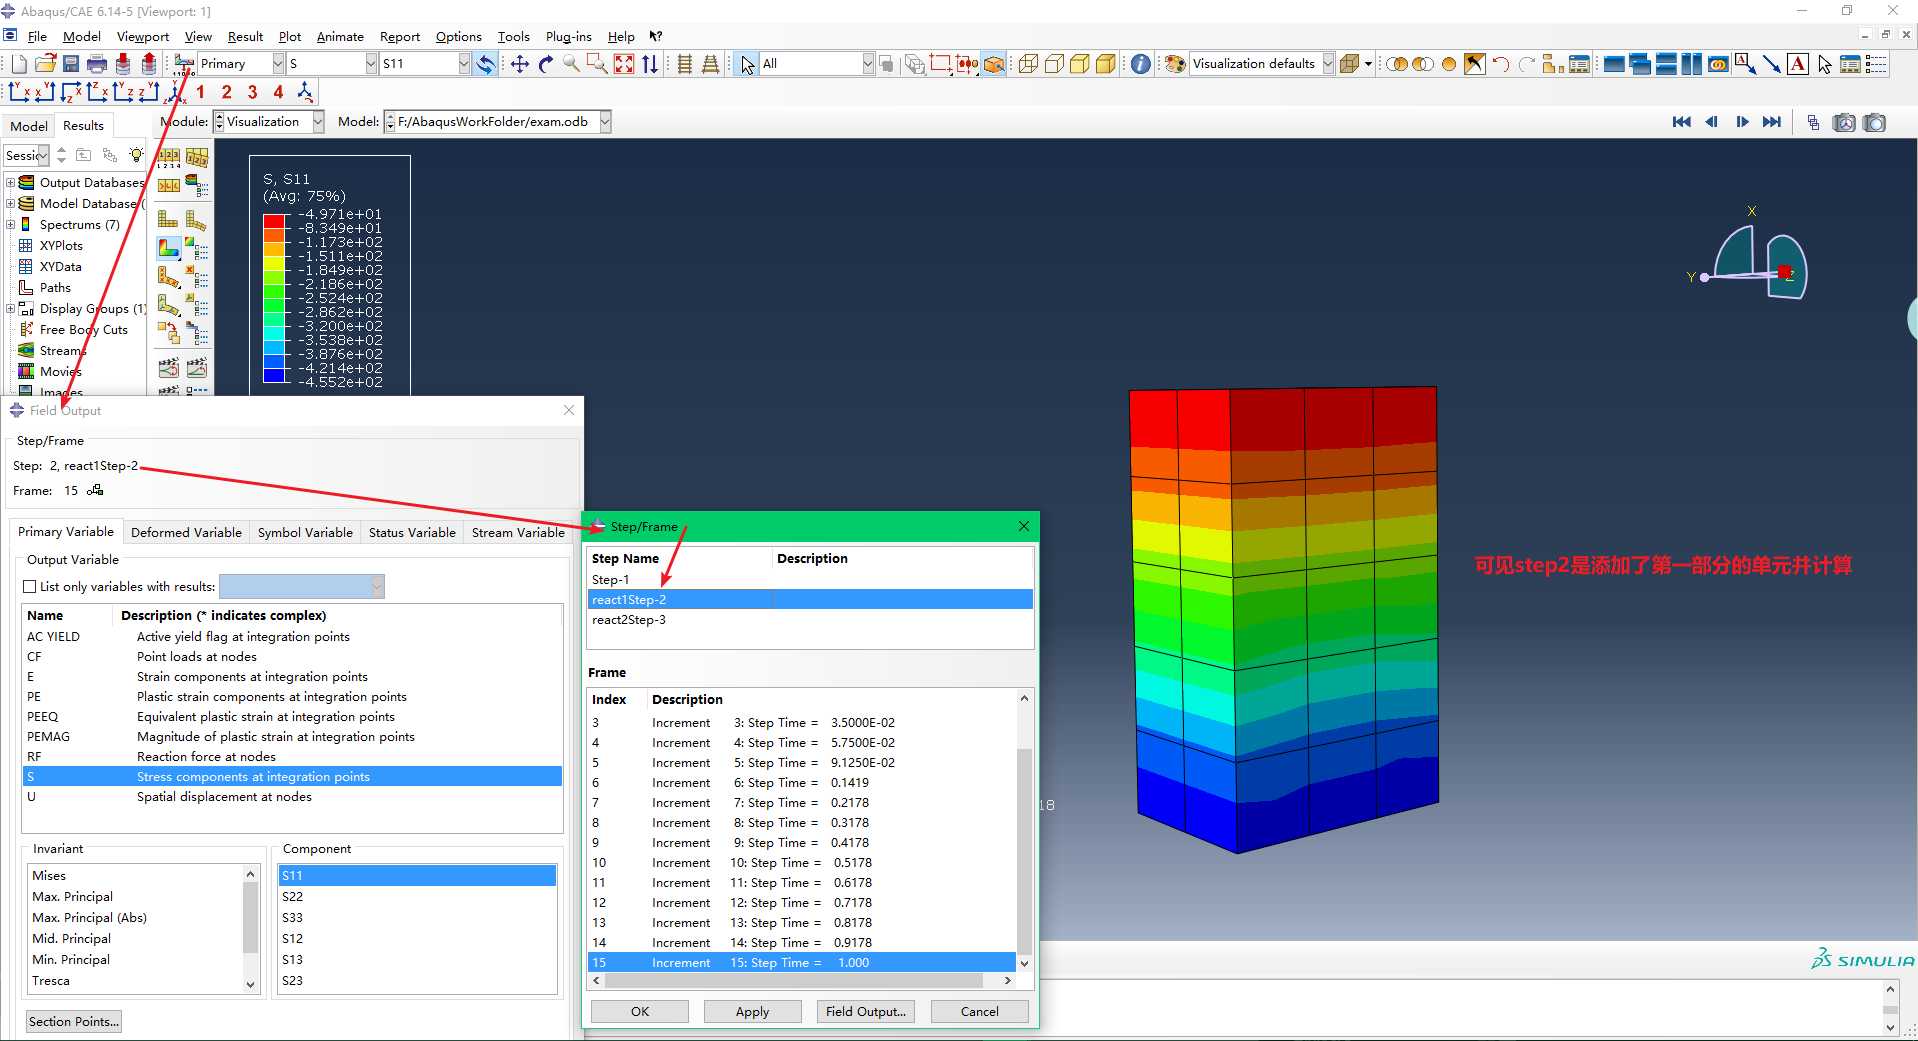
Task: Select step react2Step-3 in the list
Action: [x=629, y=620]
